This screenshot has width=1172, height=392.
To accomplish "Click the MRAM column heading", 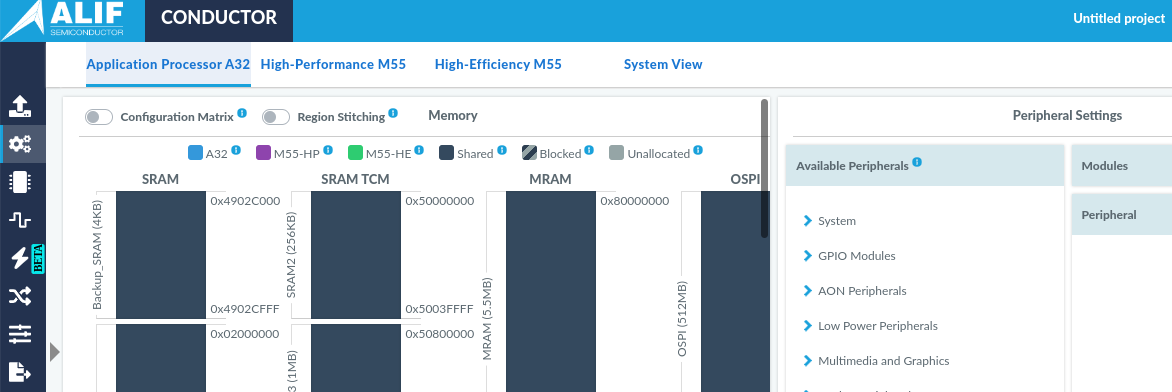I will pyautogui.click(x=550, y=179).
